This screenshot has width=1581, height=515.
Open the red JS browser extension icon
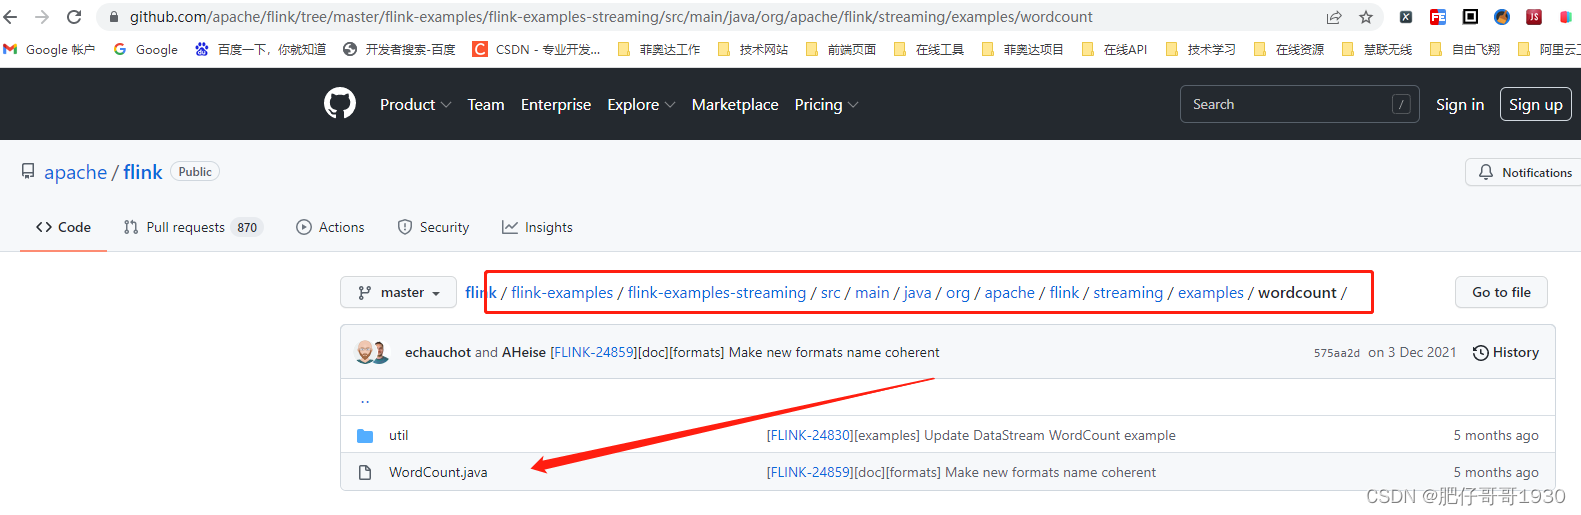pyautogui.click(x=1534, y=17)
